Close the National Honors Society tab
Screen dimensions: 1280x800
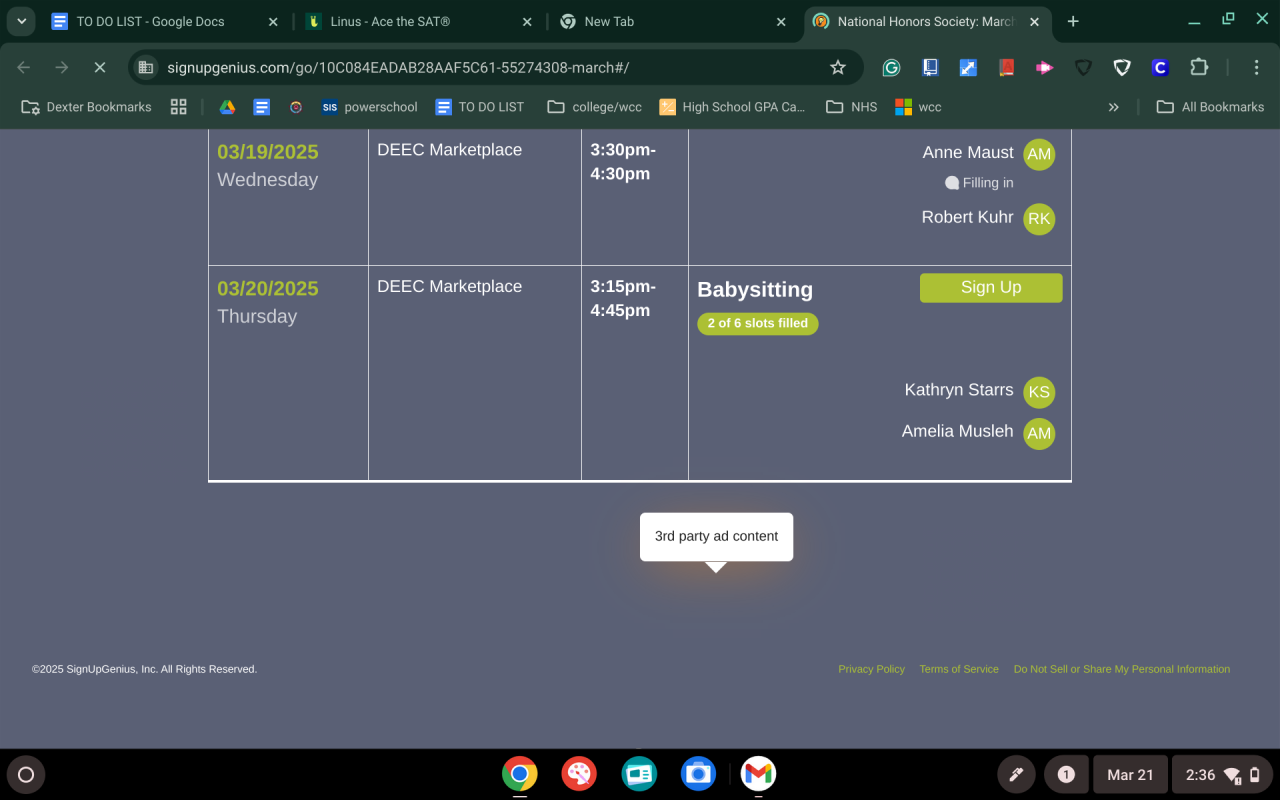[1034, 22]
